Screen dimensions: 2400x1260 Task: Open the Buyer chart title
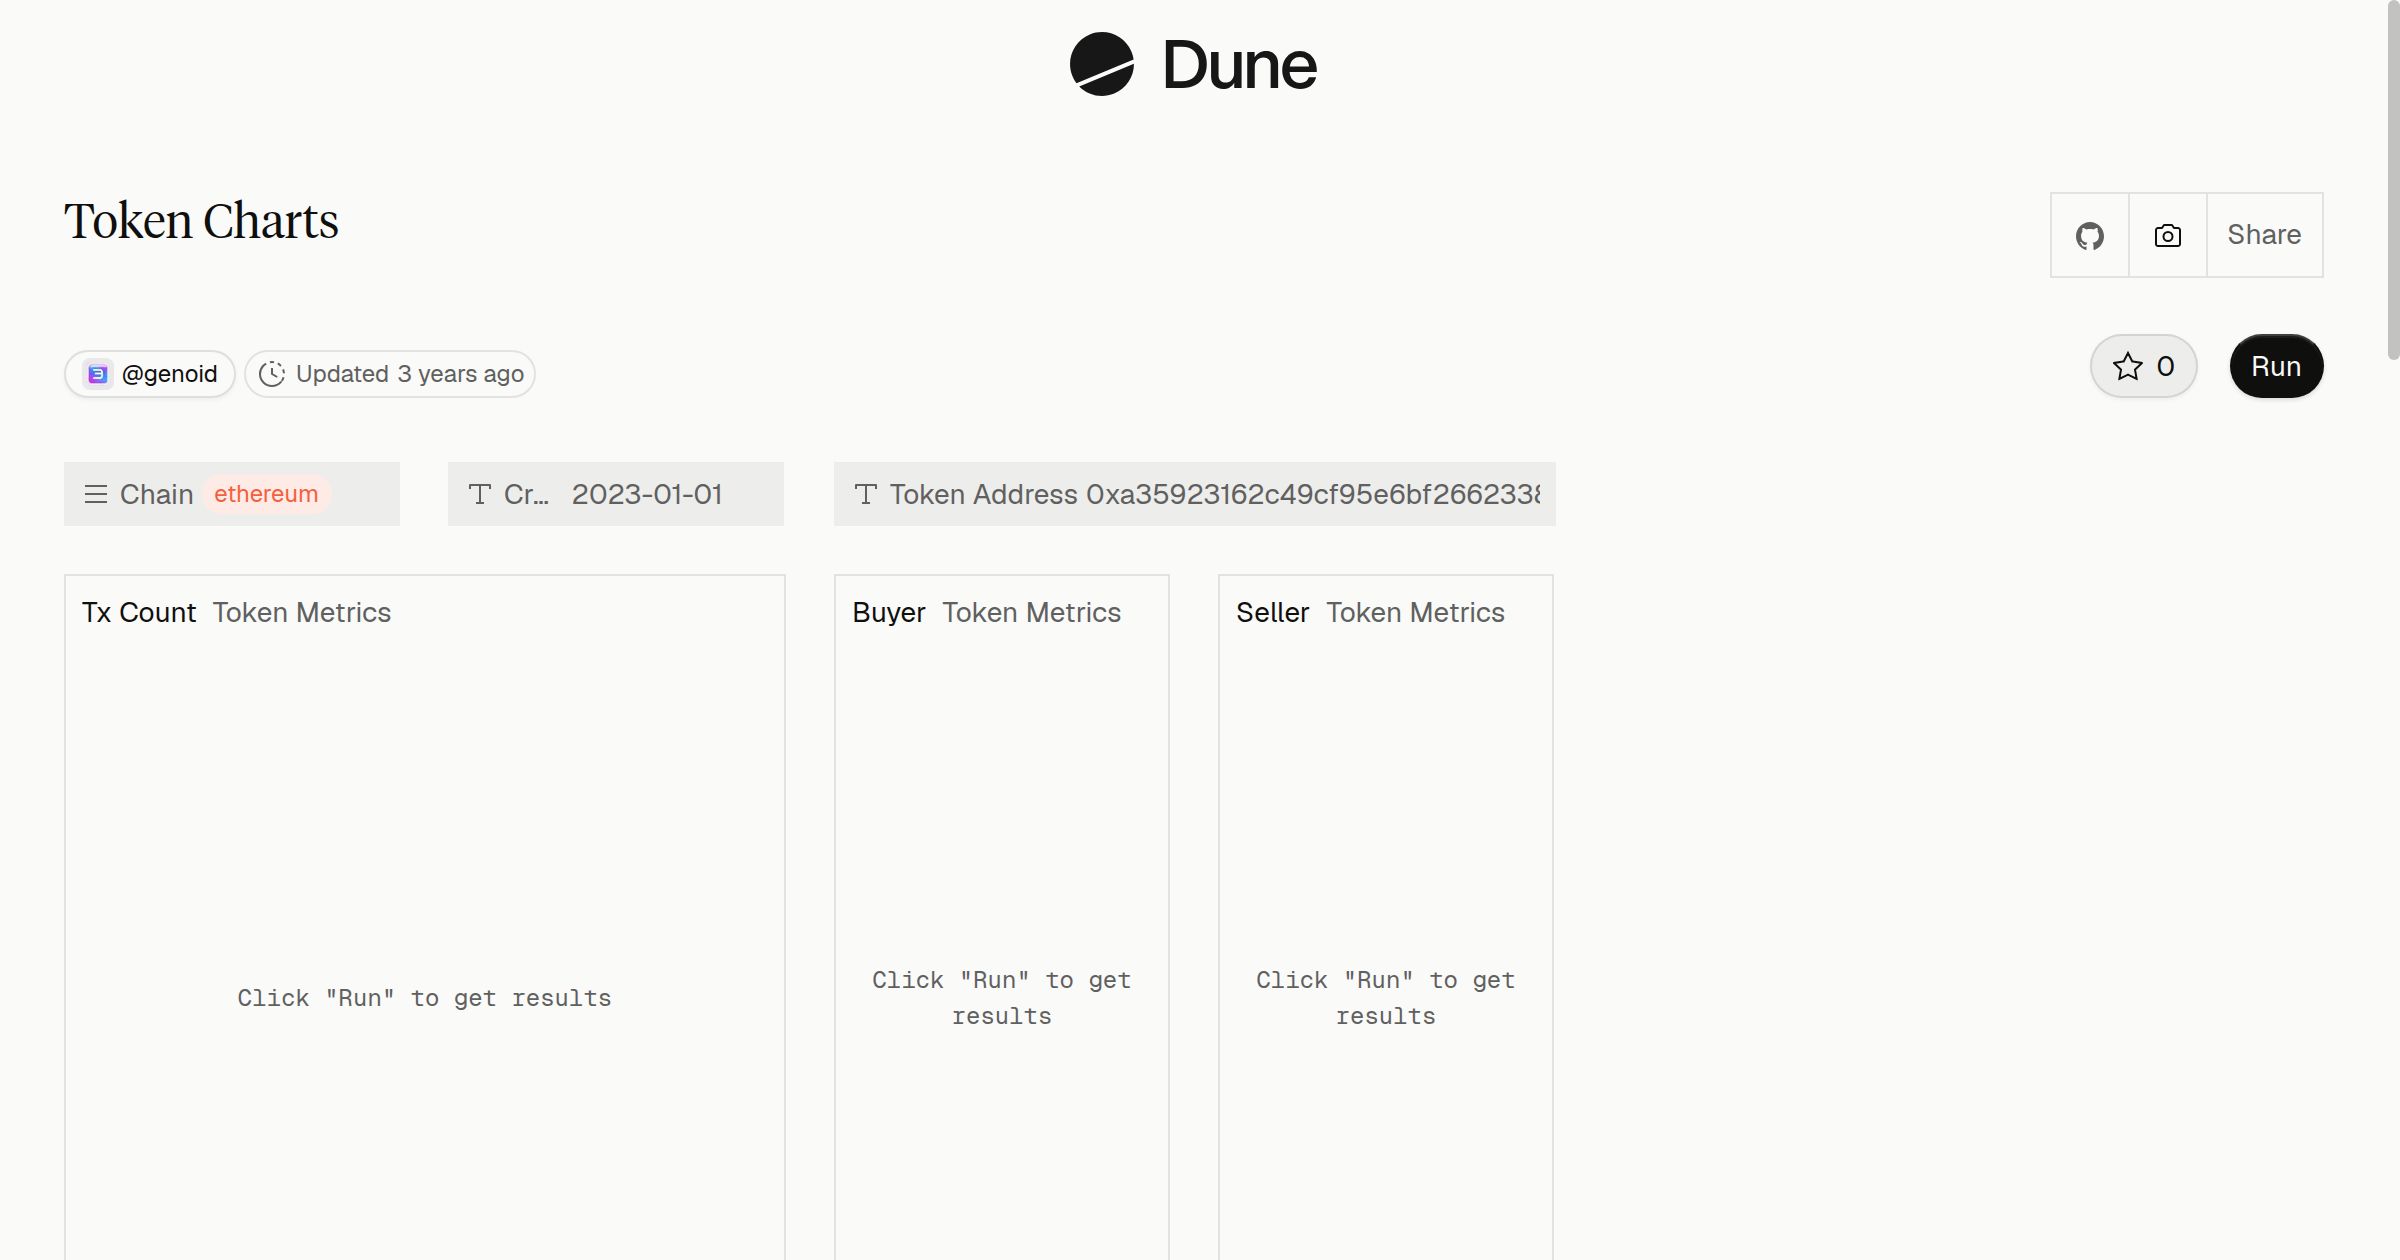pos(889,612)
